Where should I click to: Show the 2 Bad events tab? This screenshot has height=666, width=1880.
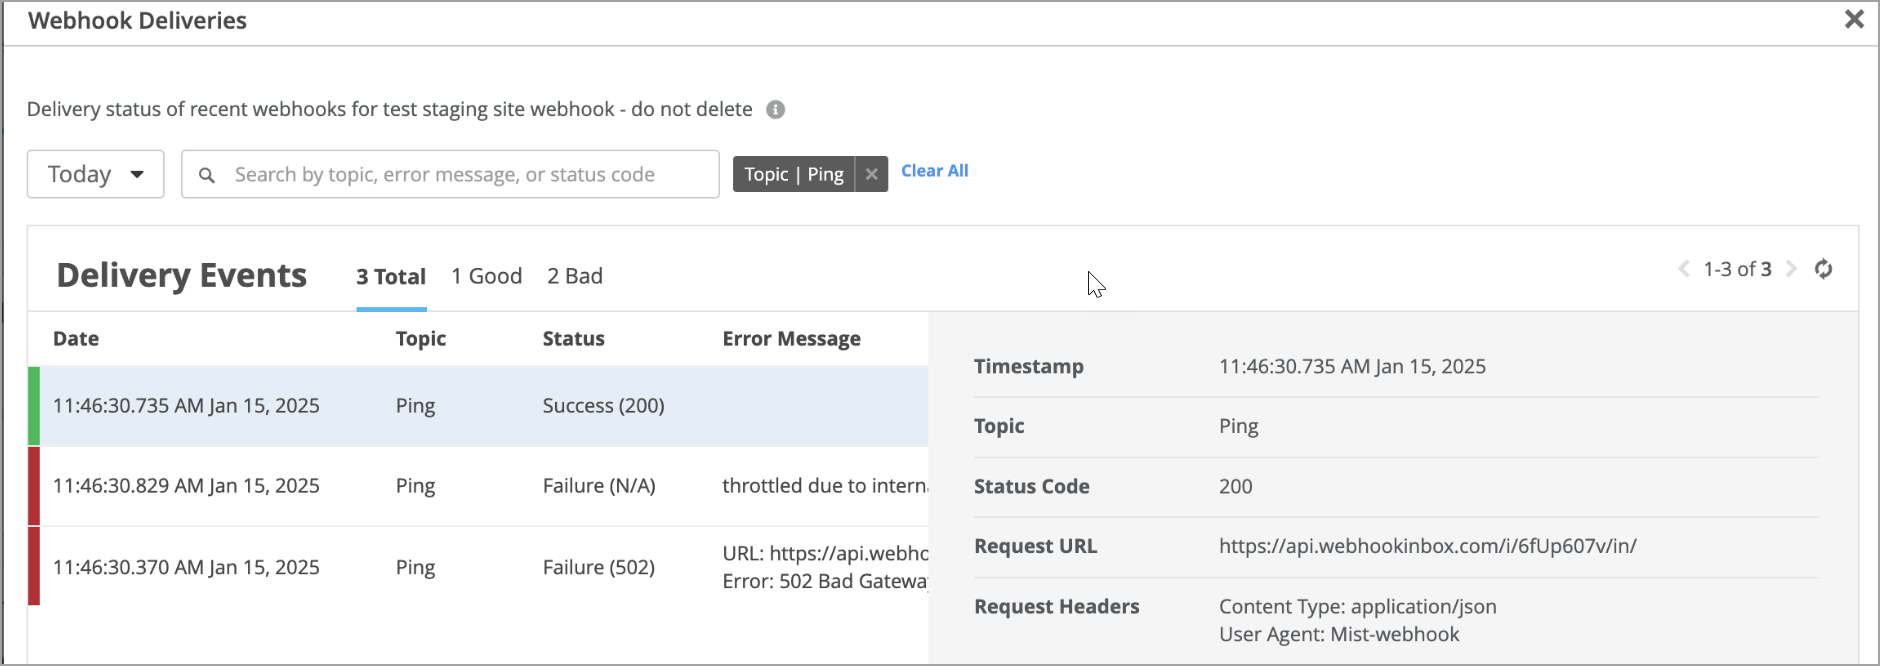click(x=575, y=277)
